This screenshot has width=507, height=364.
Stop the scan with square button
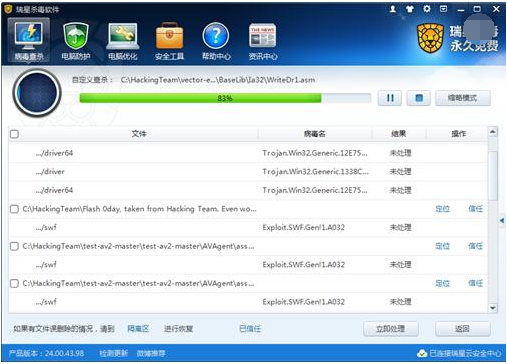tap(419, 98)
